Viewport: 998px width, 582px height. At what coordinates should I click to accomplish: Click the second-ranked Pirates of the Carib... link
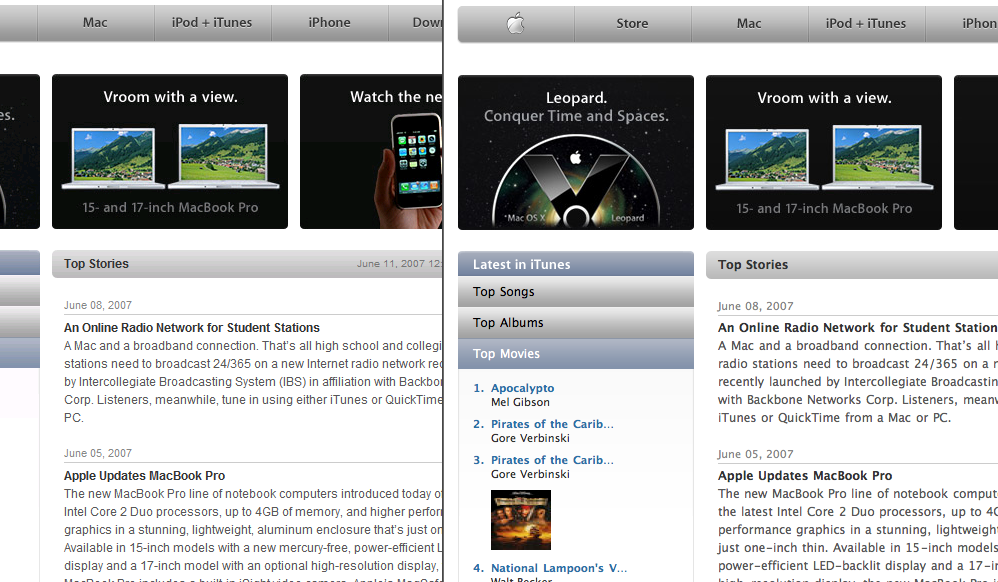click(552, 424)
